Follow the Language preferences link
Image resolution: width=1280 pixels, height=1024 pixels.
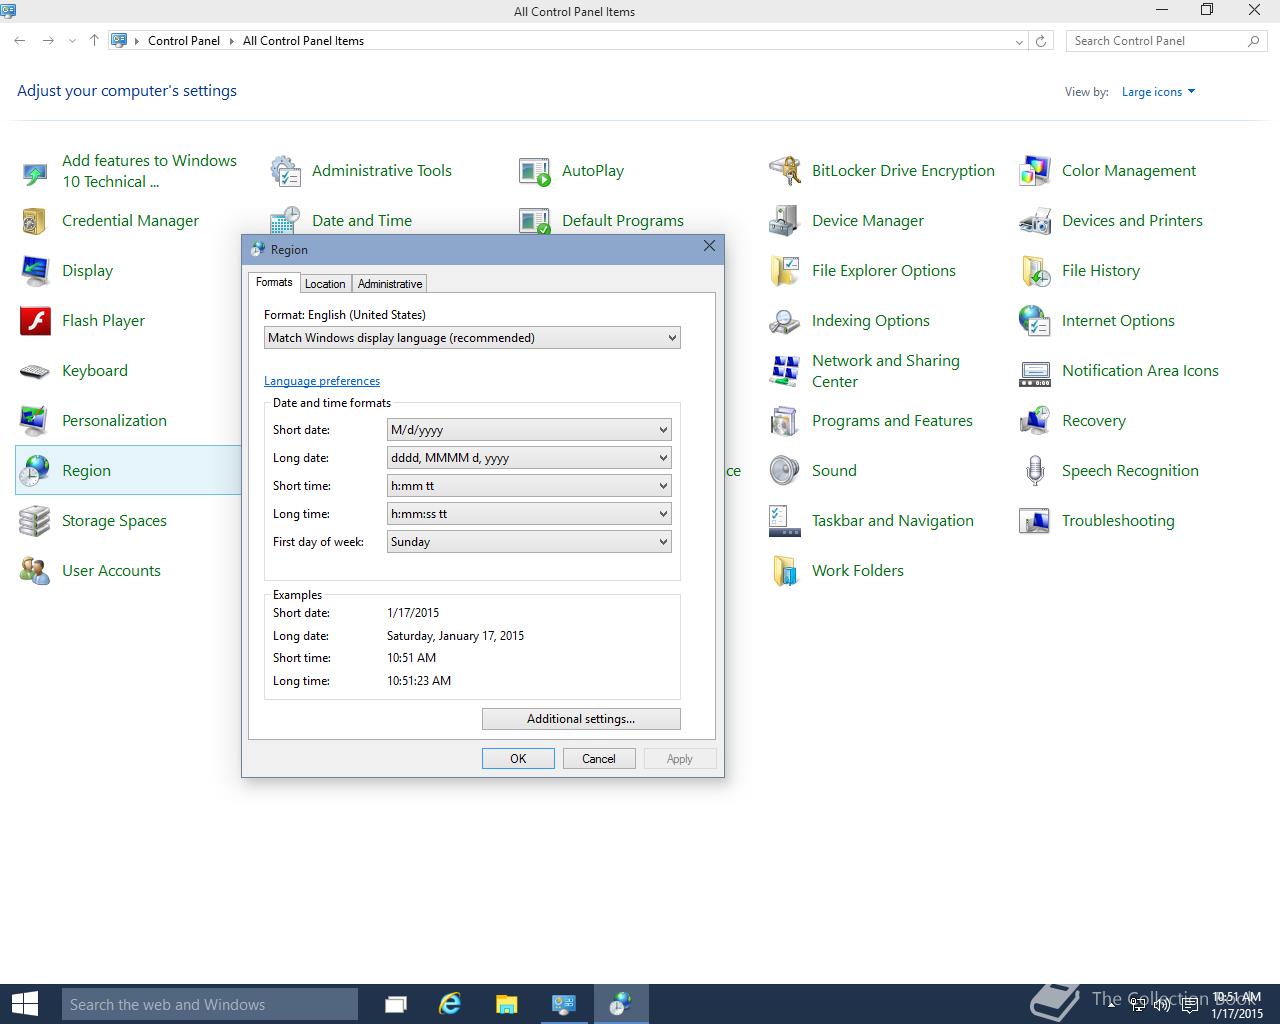pos(322,381)
